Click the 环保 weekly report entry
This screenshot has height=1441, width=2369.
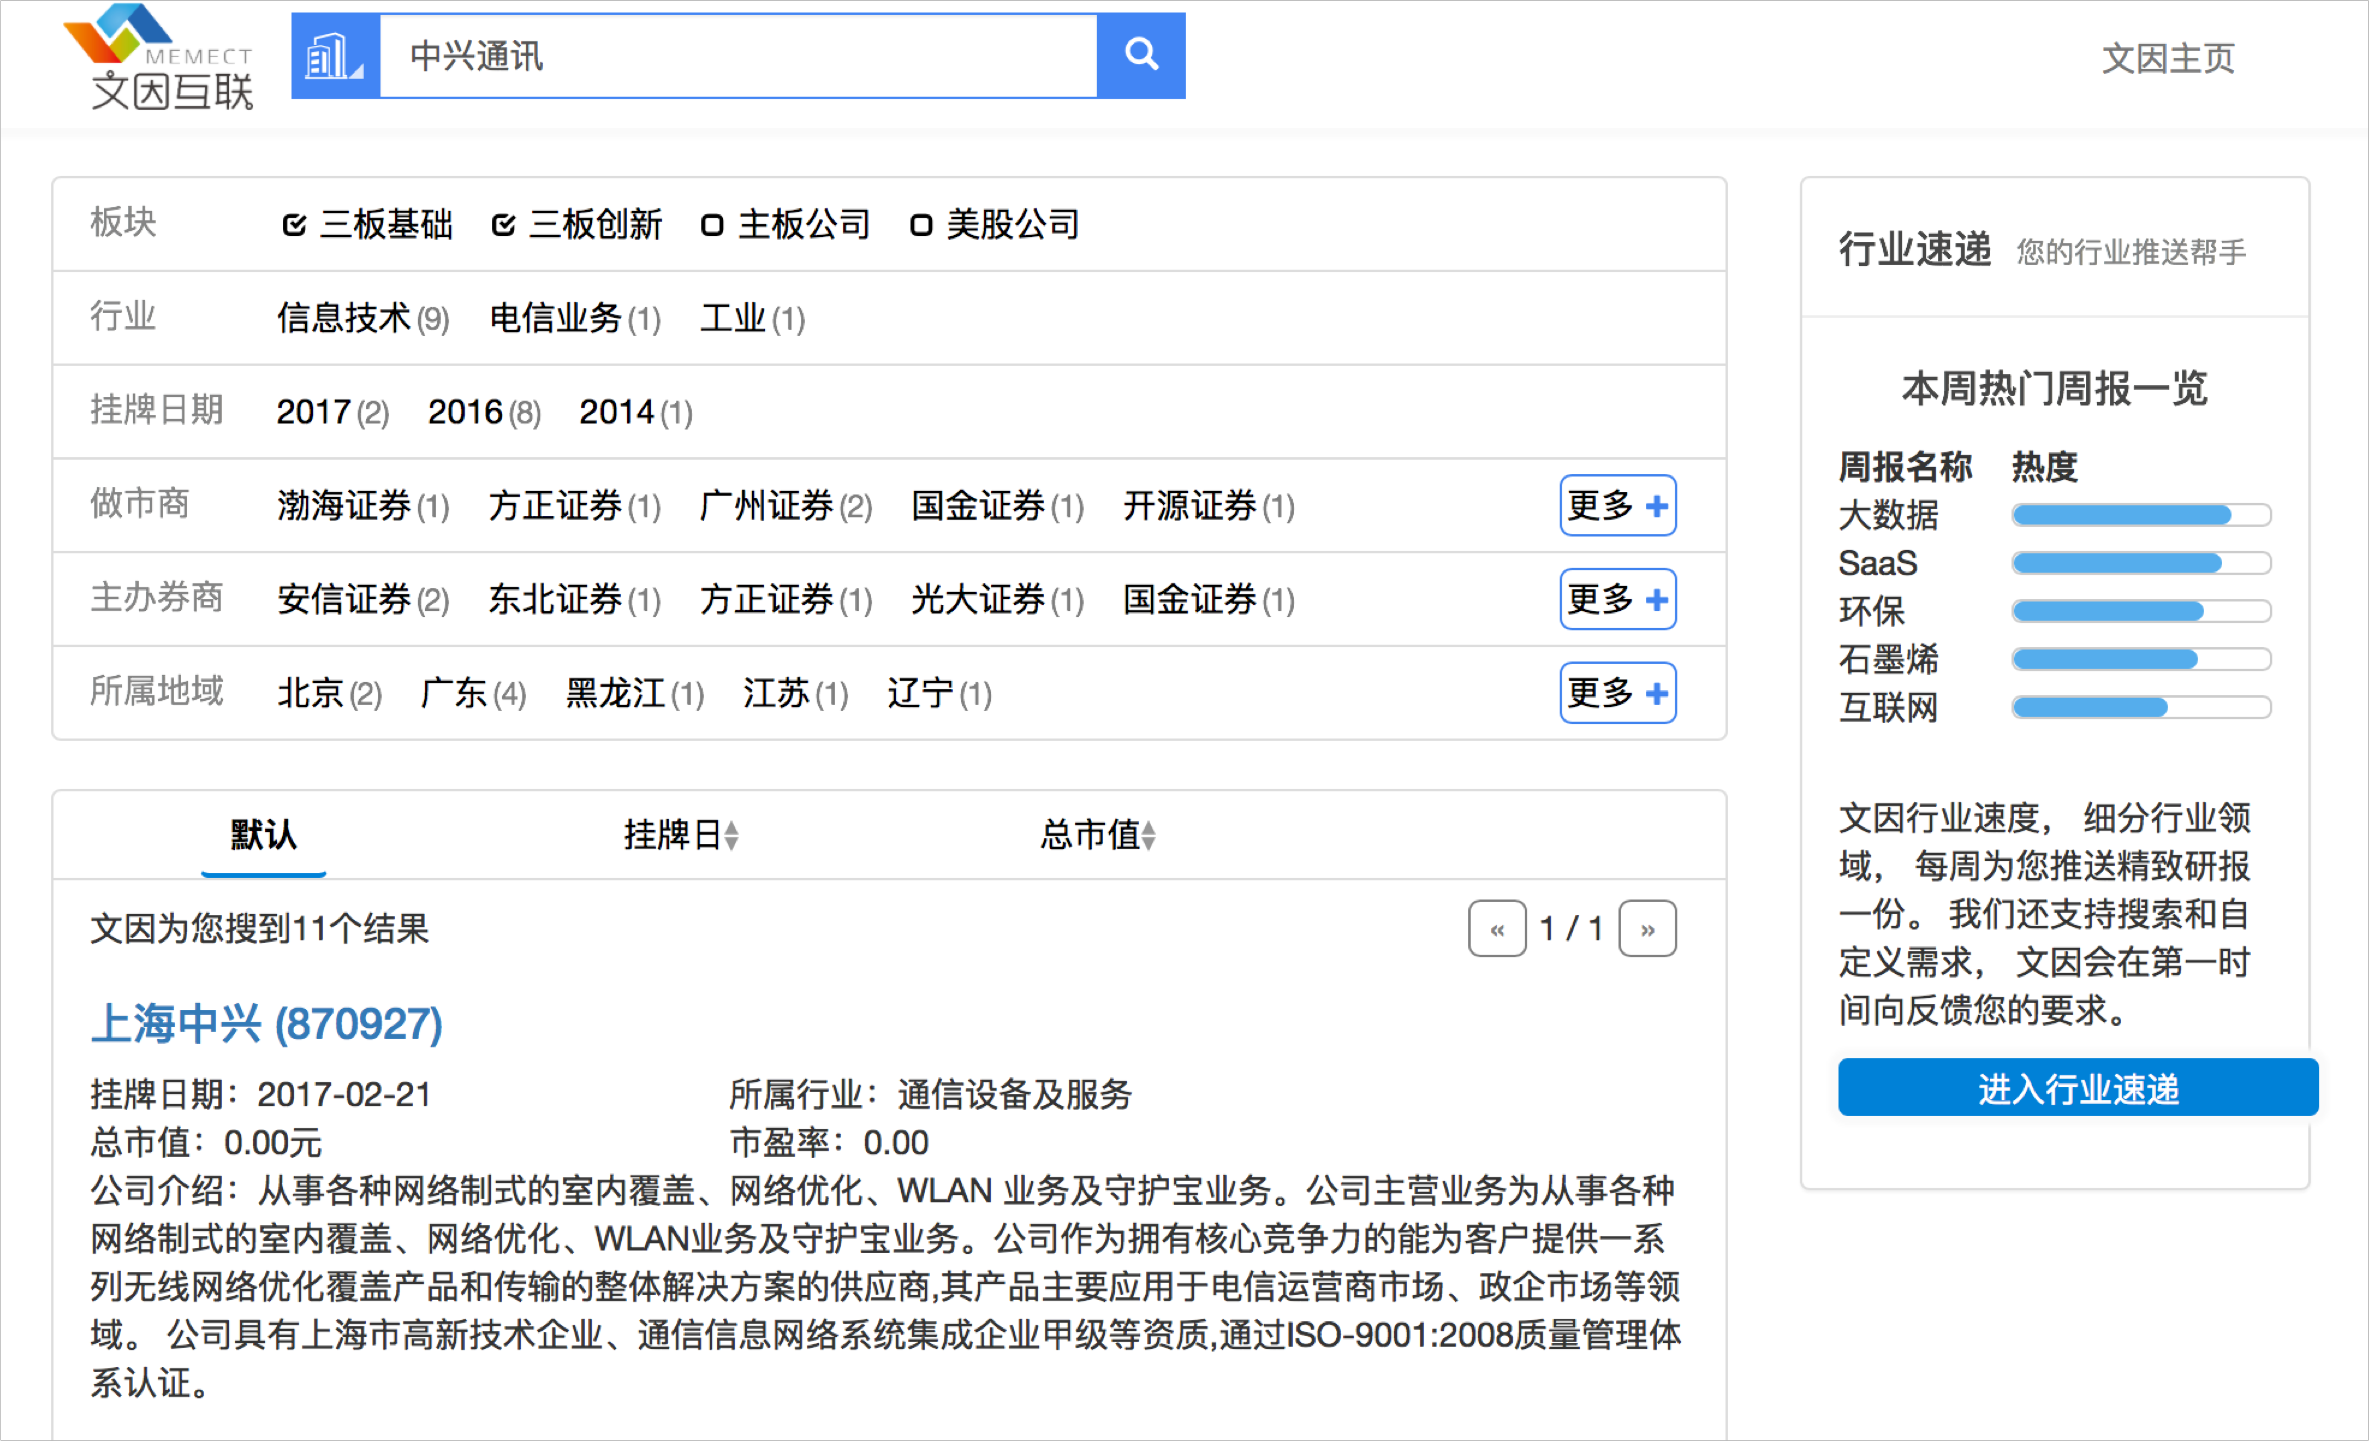[x=1871, y=611]
